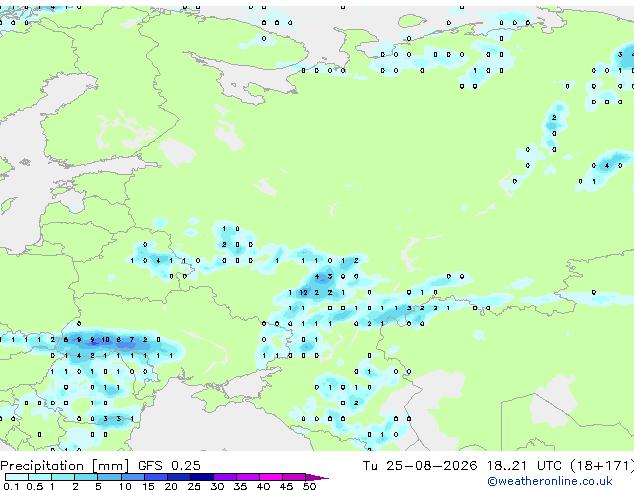
Task: Click the legend label '0.5'
Action: tap(35, 486)
